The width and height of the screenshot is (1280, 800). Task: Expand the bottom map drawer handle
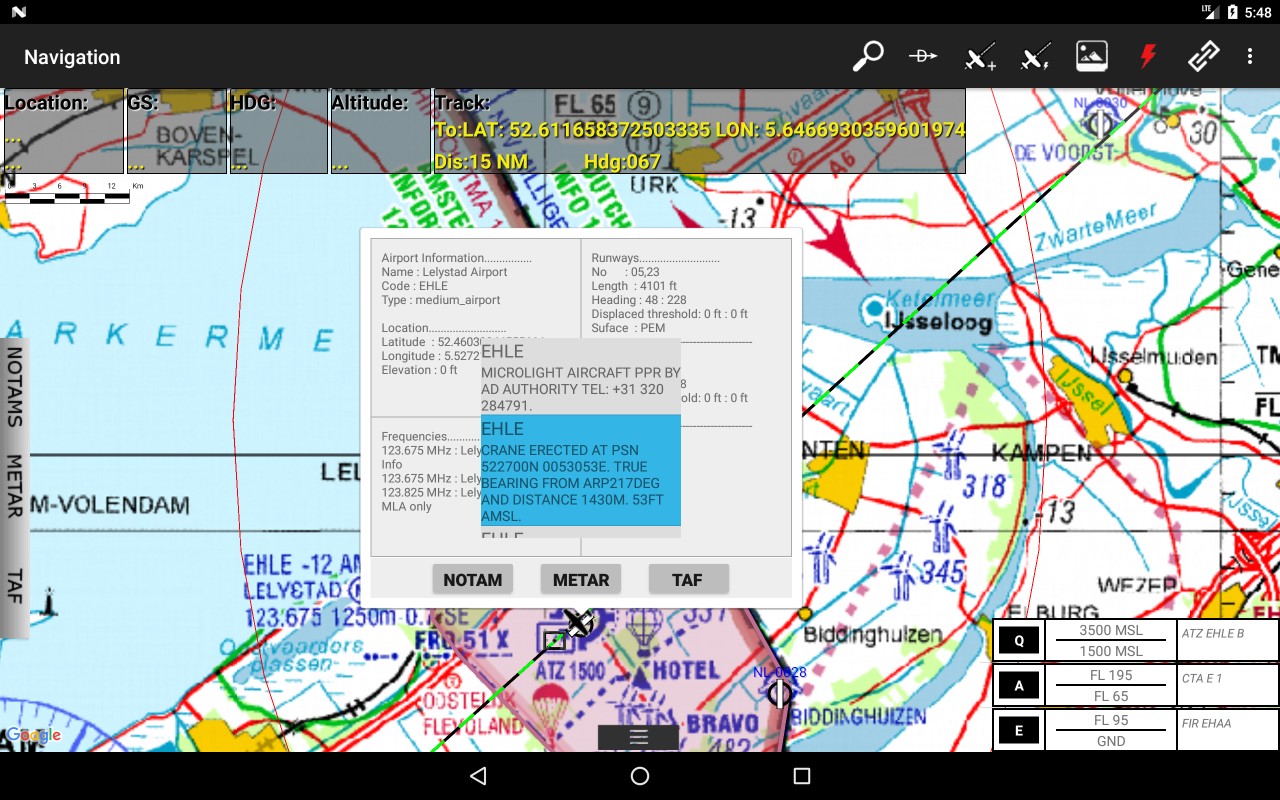point(638,736)
